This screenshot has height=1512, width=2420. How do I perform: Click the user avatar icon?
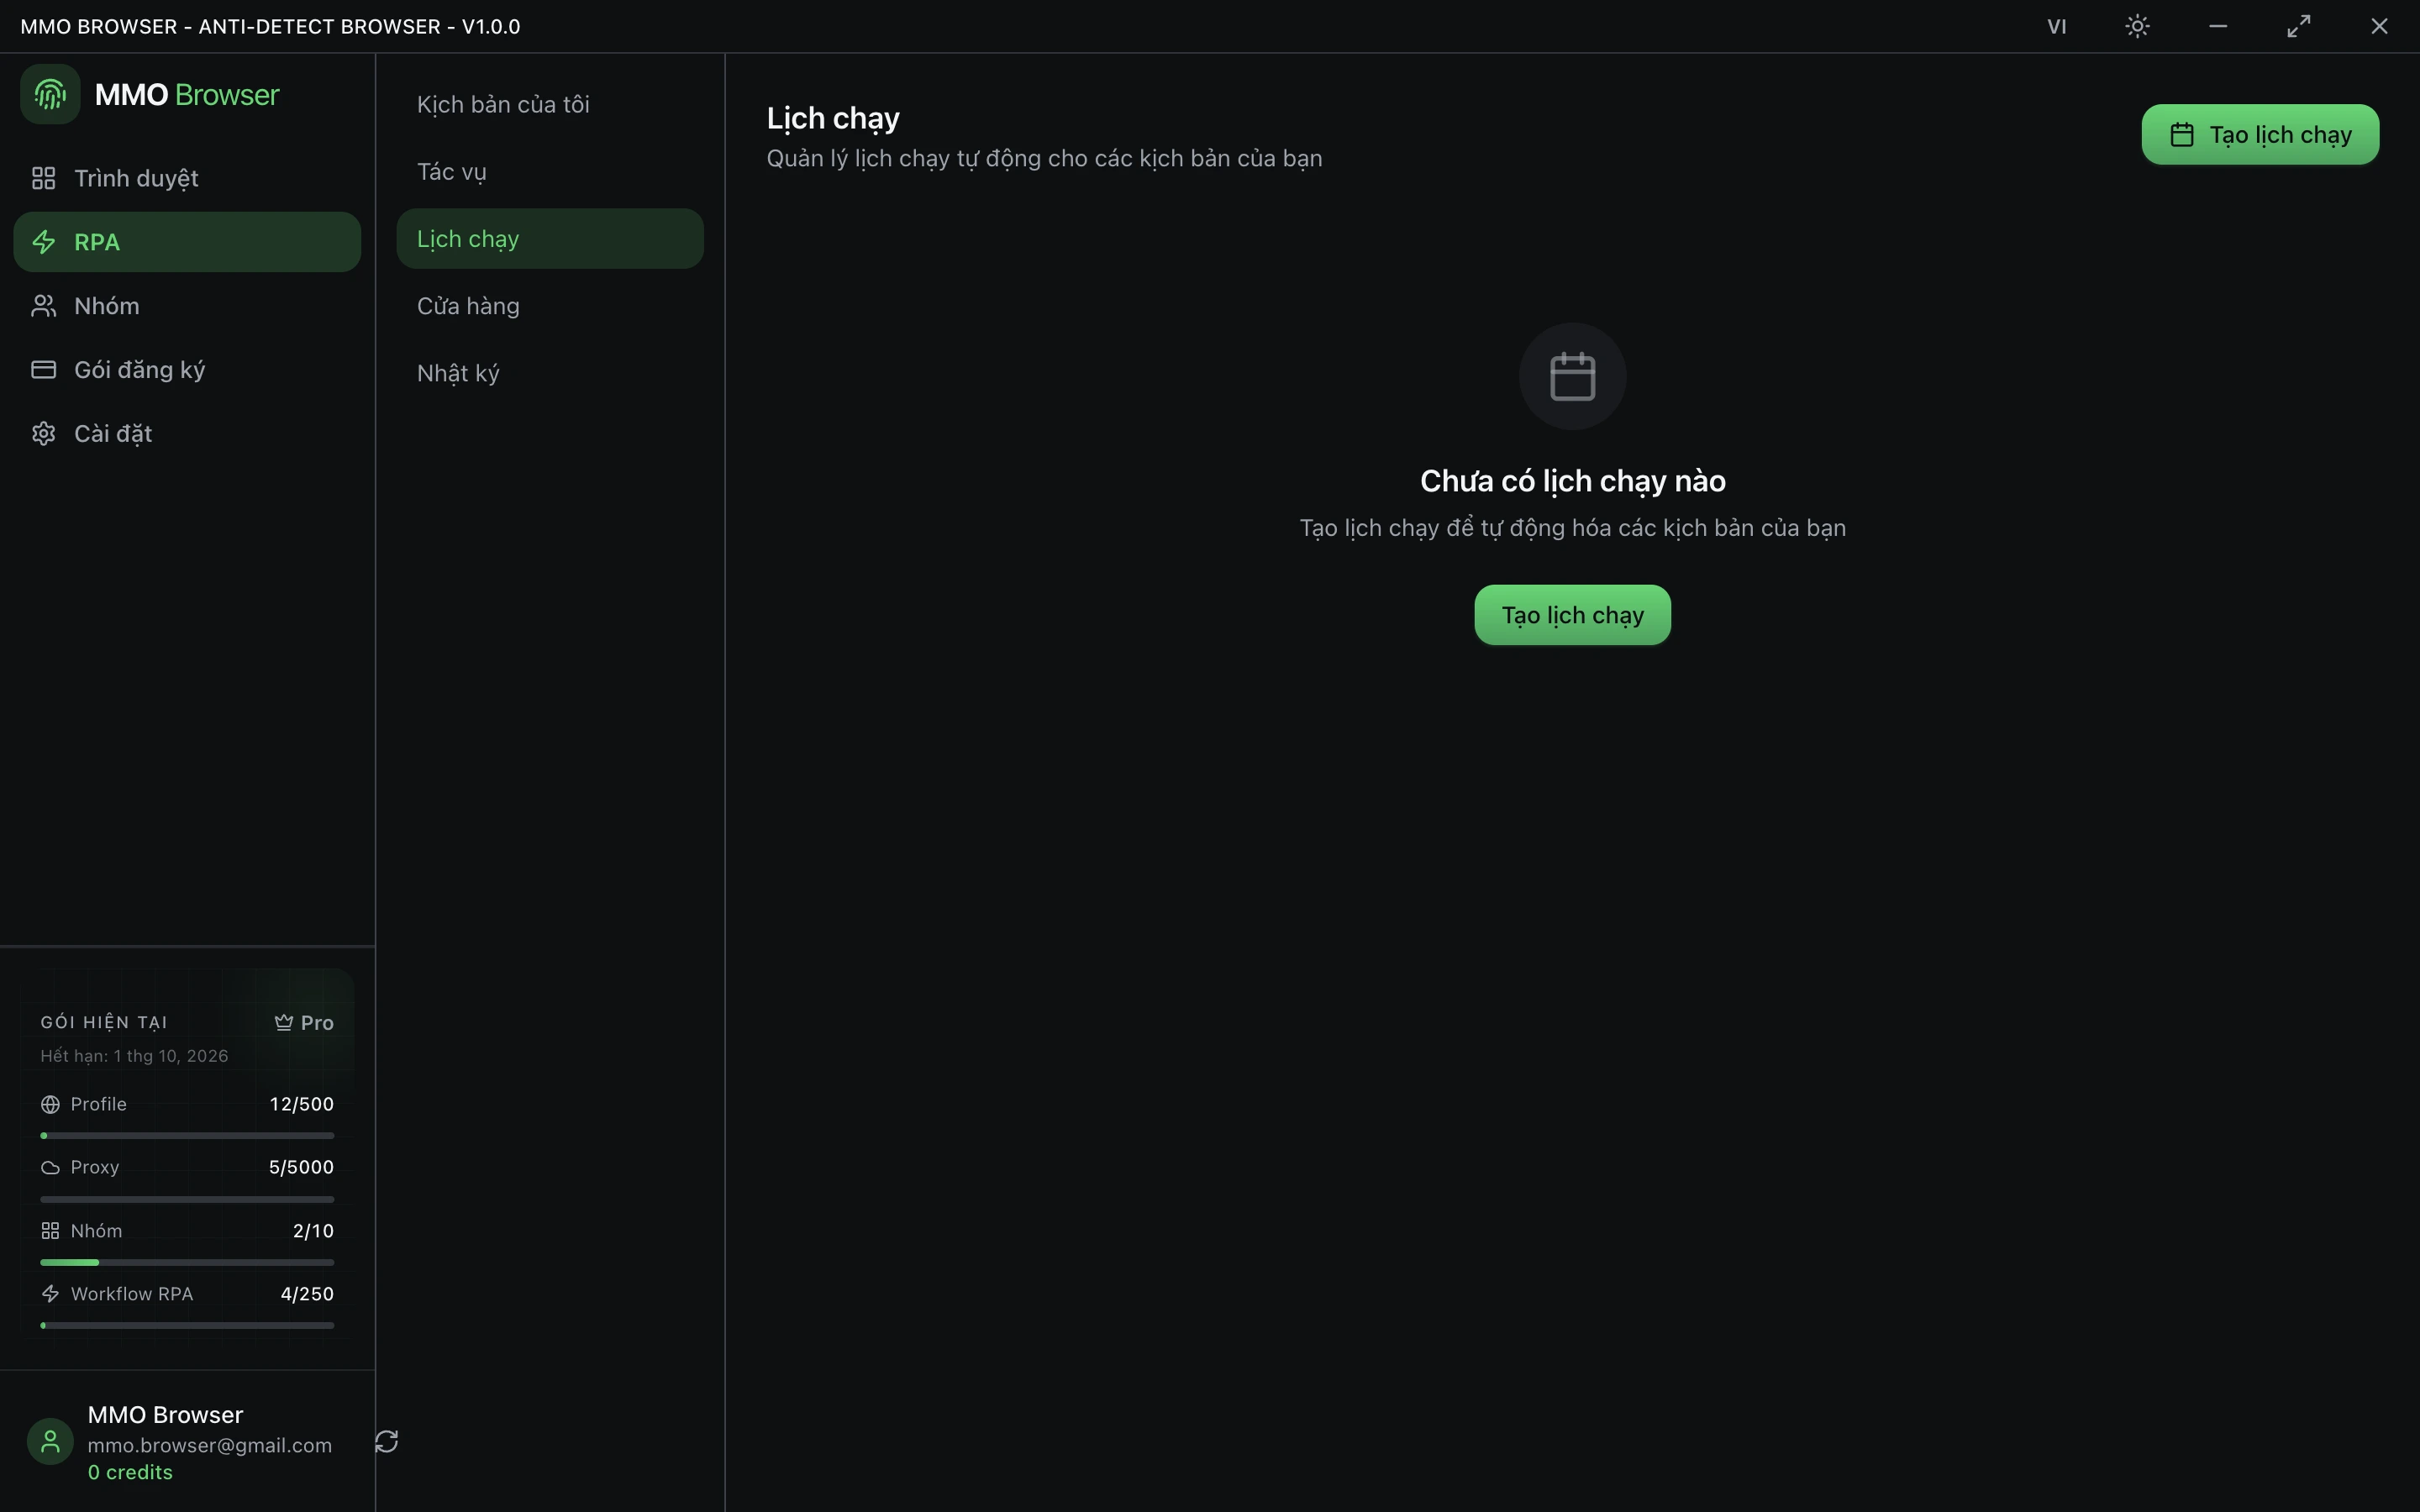(x=50, y=1442)
